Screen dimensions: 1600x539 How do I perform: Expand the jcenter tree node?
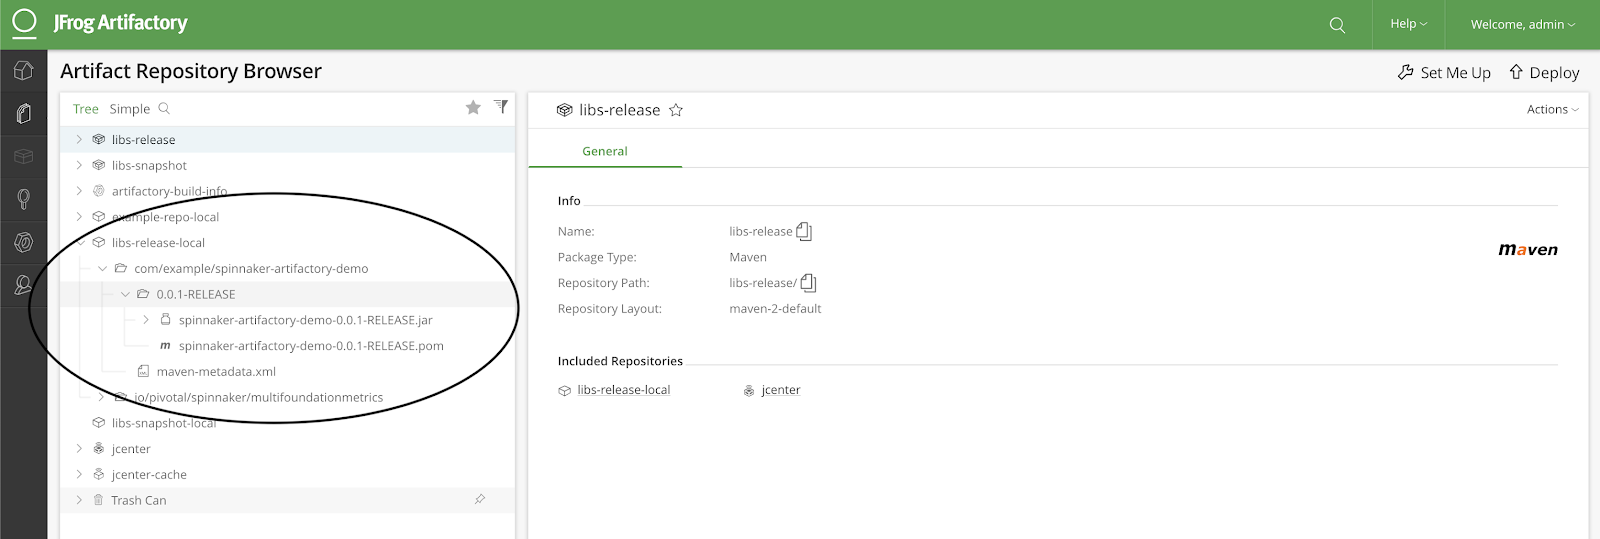(x=79, y=449)
